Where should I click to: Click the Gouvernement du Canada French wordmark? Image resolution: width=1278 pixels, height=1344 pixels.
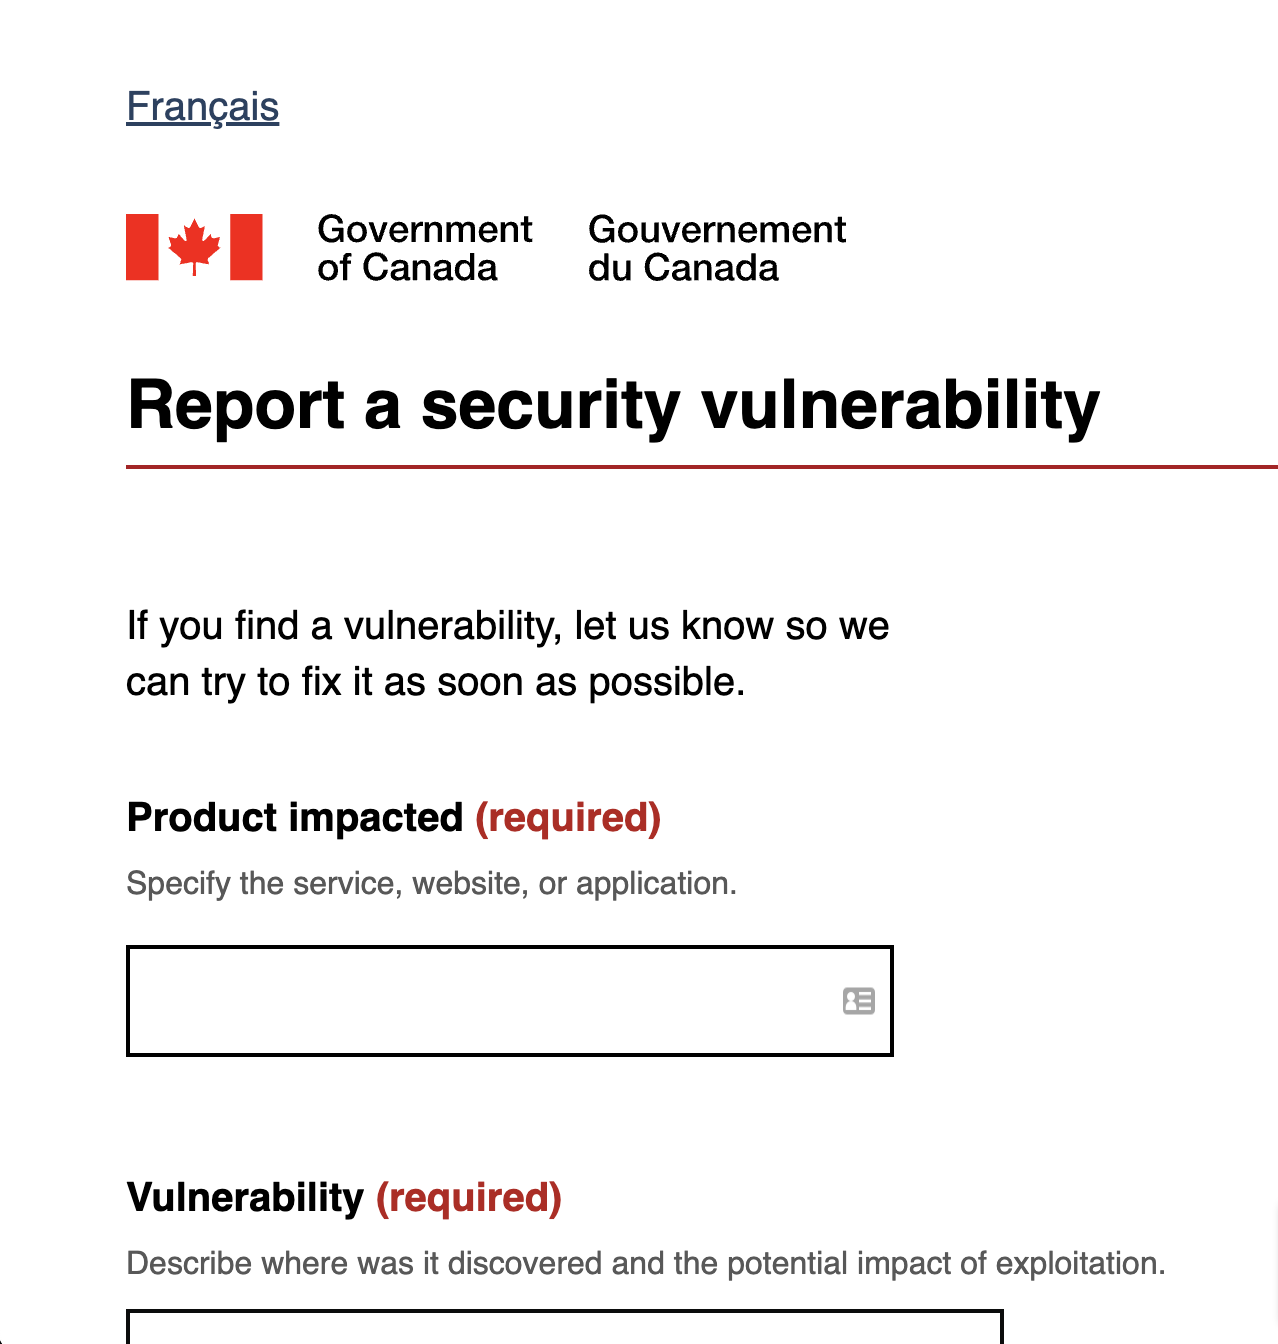point(716,248)
